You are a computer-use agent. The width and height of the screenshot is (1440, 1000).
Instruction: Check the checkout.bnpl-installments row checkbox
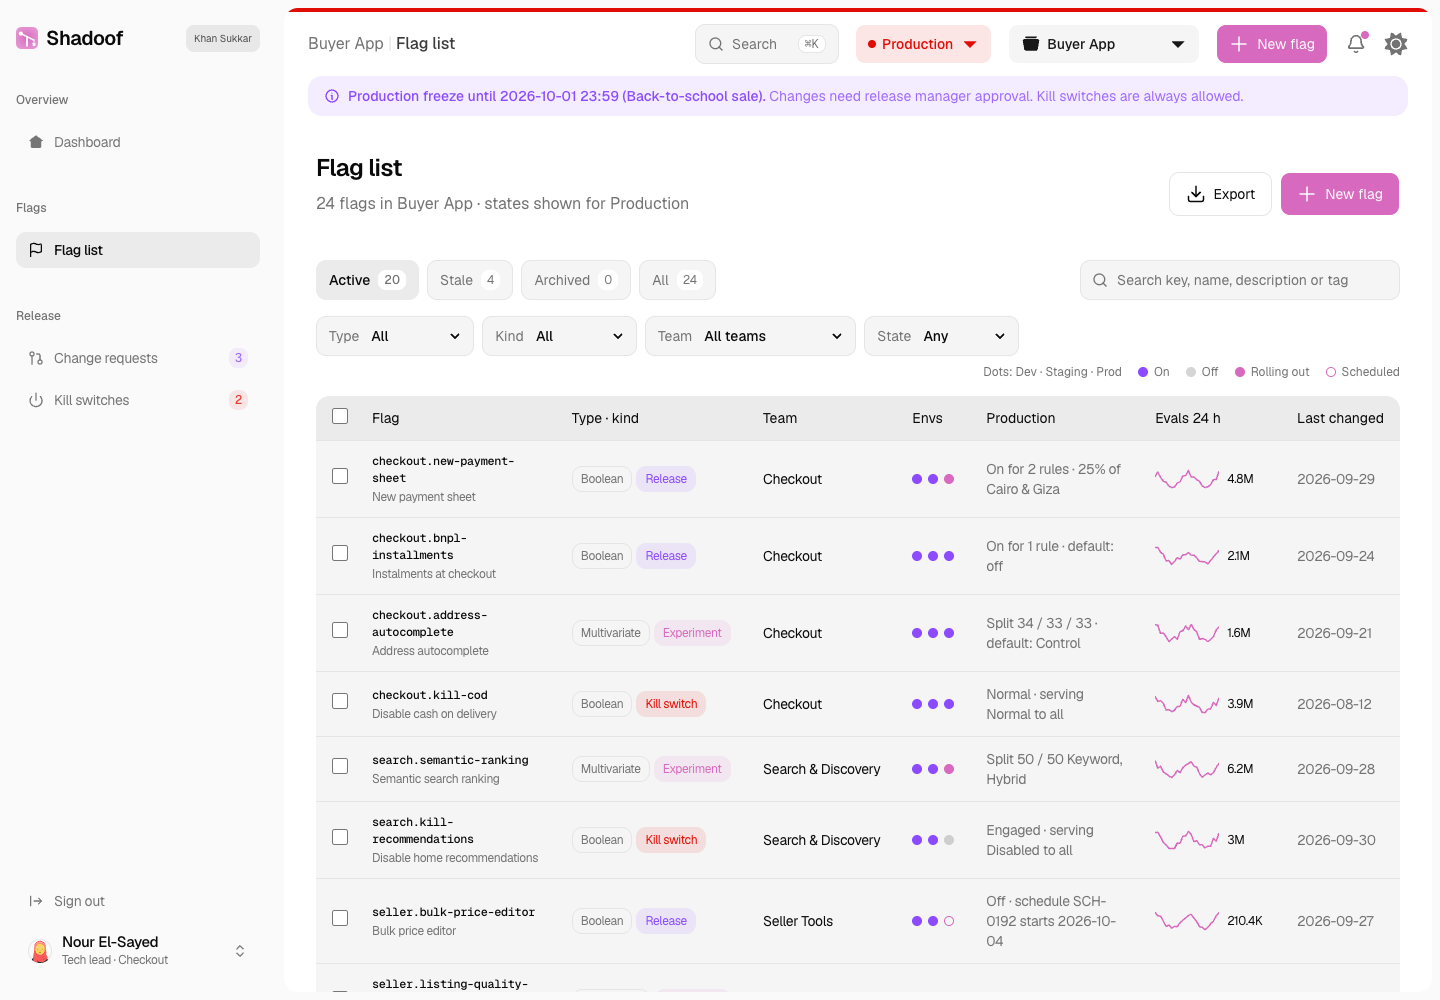click(x=340, y=553)
